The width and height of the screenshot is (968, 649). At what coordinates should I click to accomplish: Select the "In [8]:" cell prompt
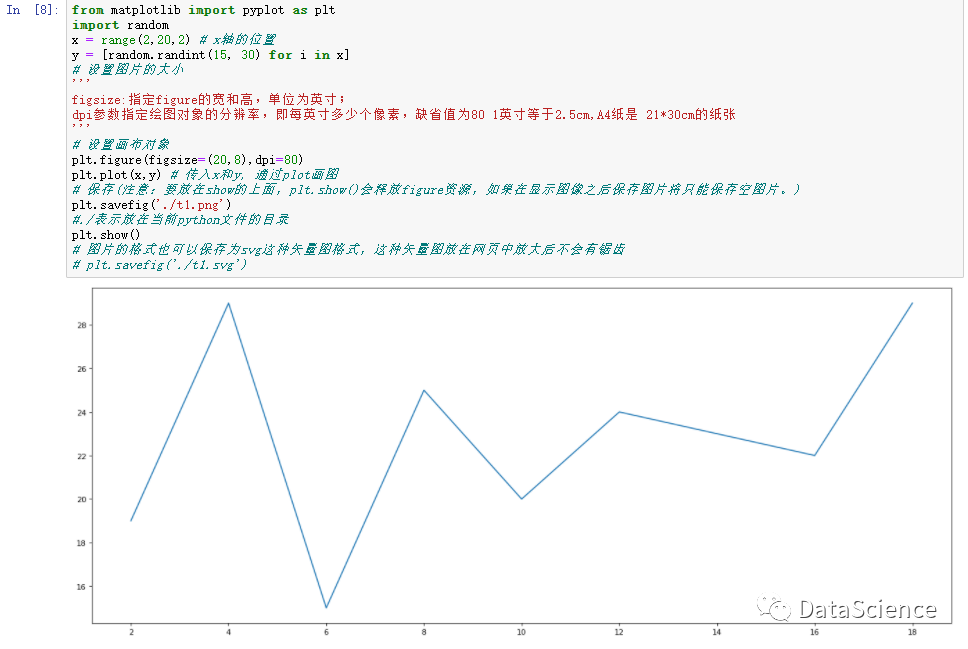pyautogui.click(x=33, y=10)
